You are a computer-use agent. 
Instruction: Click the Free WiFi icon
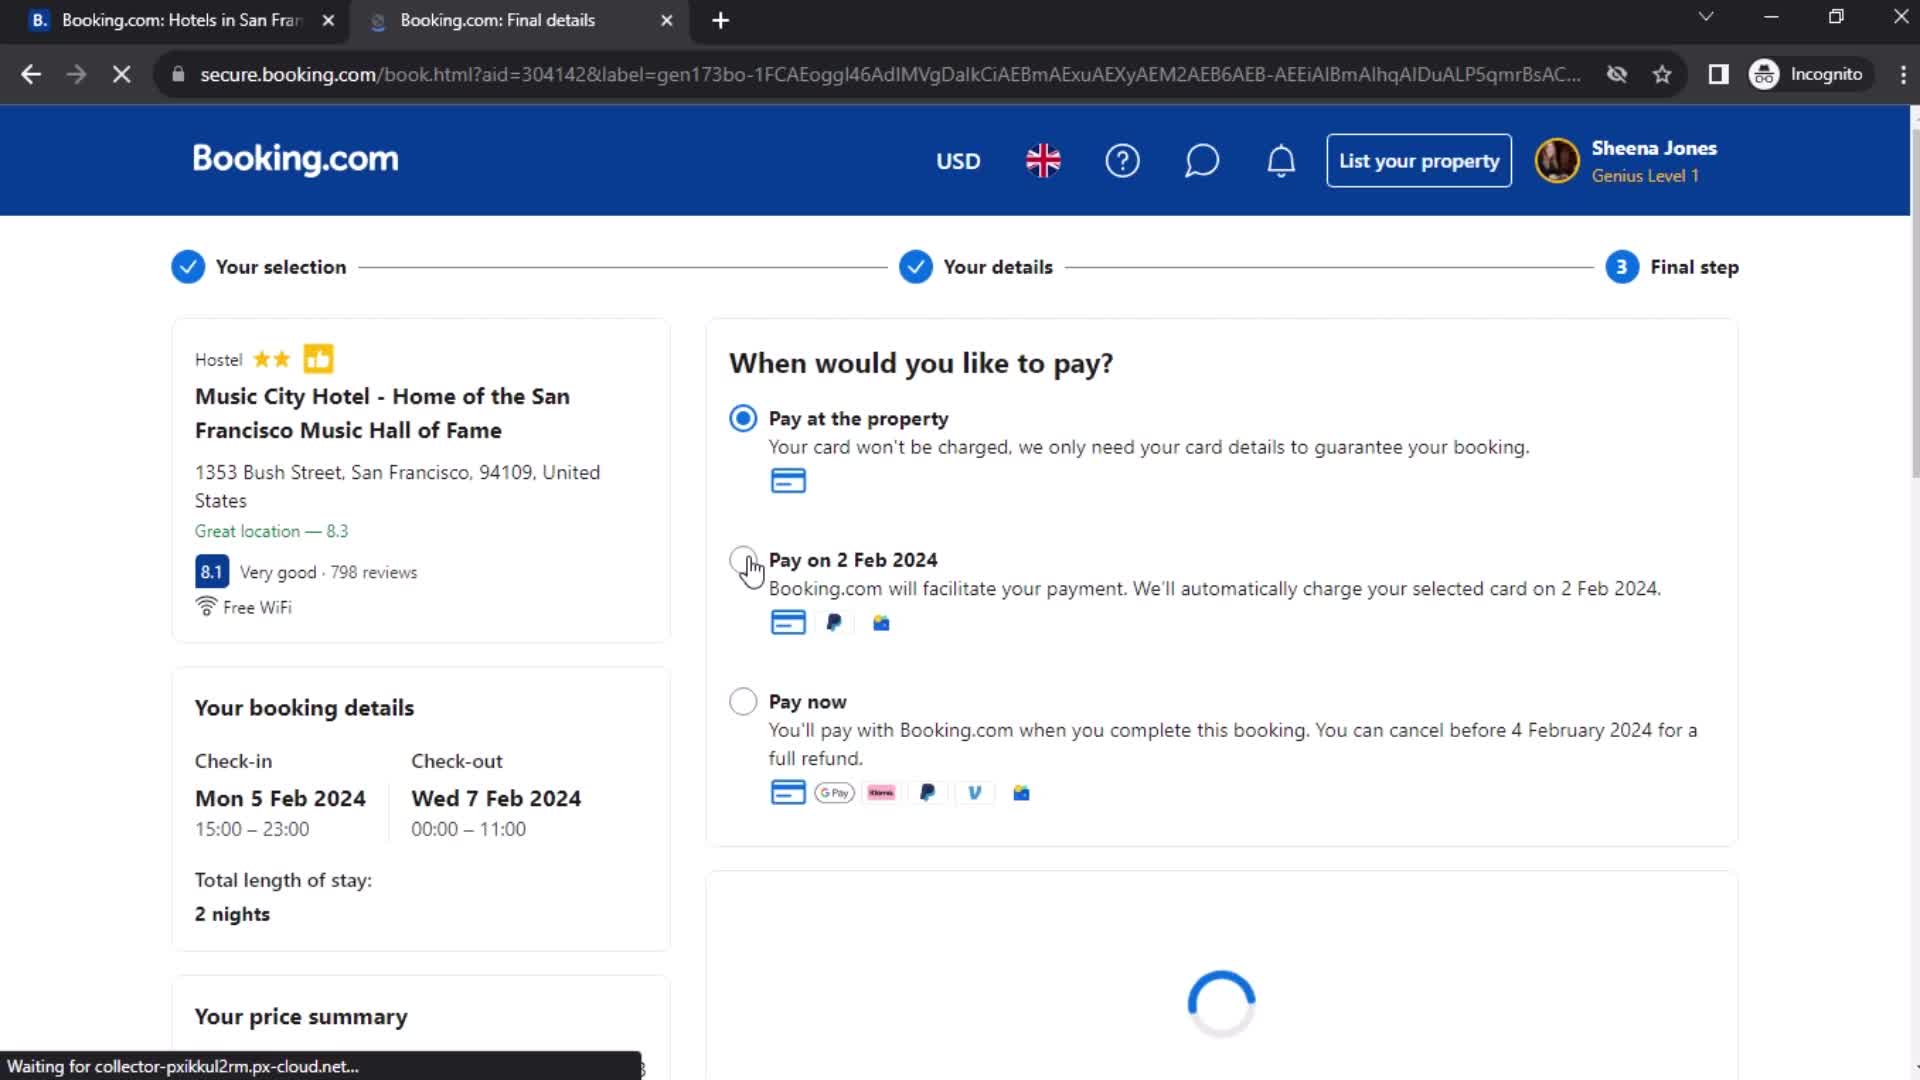pos(206,606)
